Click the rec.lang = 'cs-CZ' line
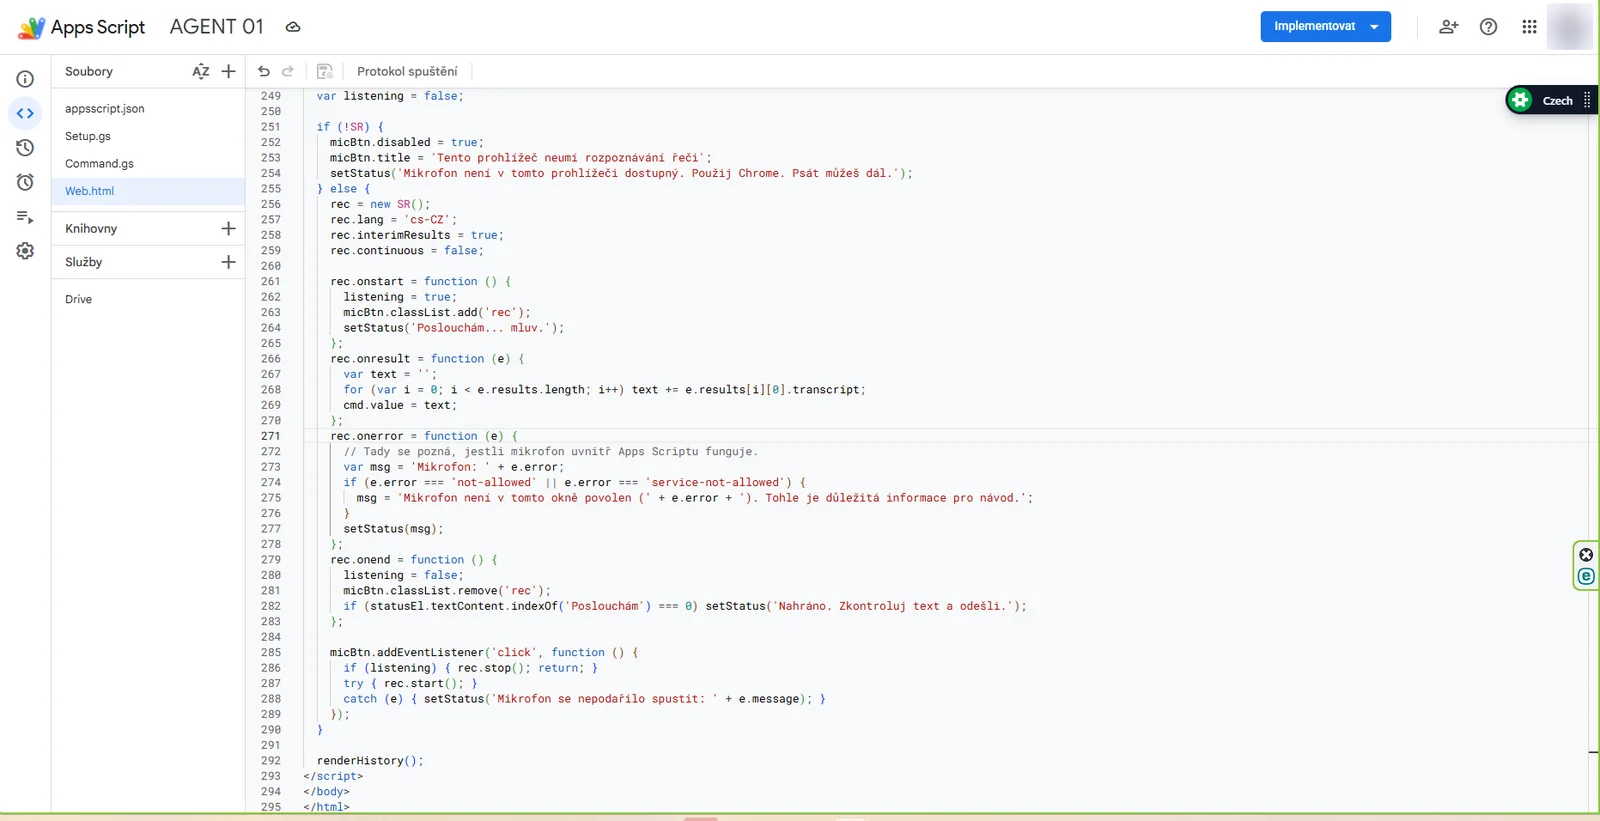Screen dimensions: 1600x821 coord(394,219)
